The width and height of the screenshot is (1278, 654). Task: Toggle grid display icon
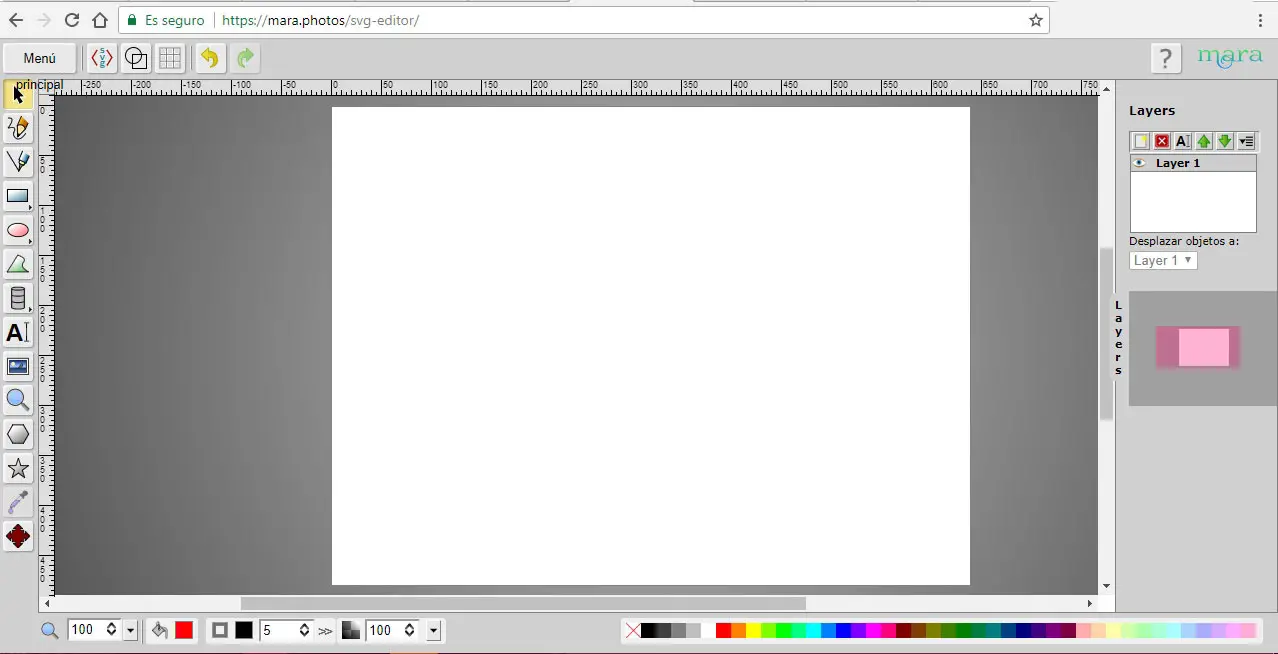pyautogui.click(x=170, y=58)
